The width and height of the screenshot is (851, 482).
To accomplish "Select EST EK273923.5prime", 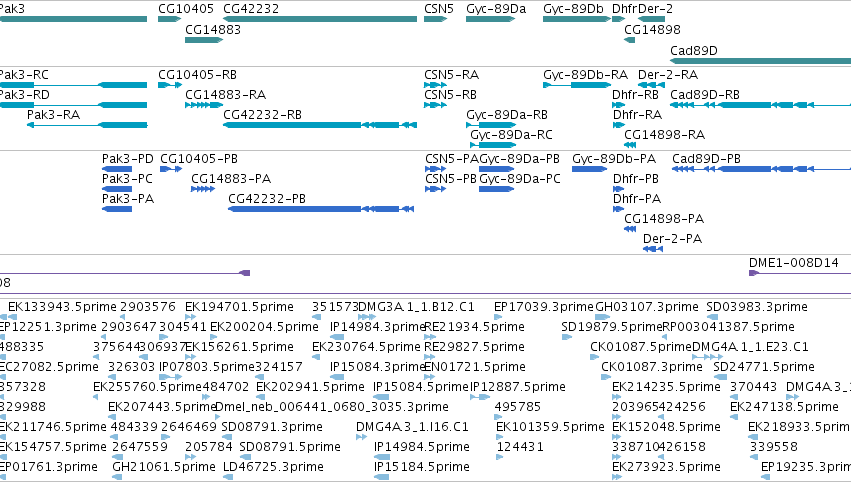I will tap(666, 467).
